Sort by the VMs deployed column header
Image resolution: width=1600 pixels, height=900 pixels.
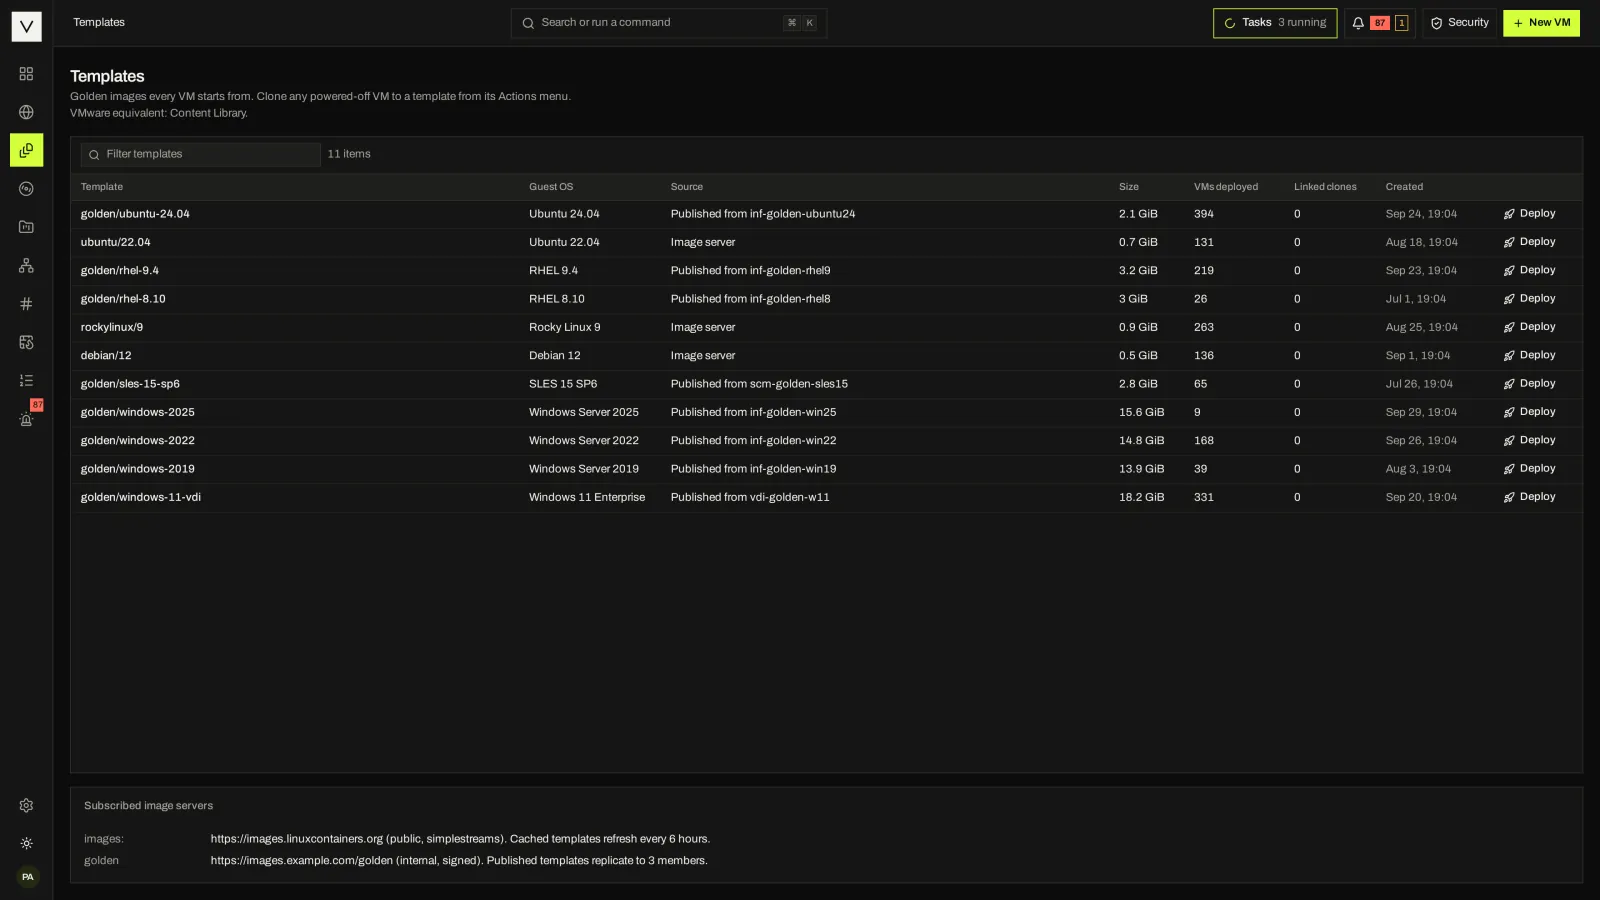(x=1226, y=187)
